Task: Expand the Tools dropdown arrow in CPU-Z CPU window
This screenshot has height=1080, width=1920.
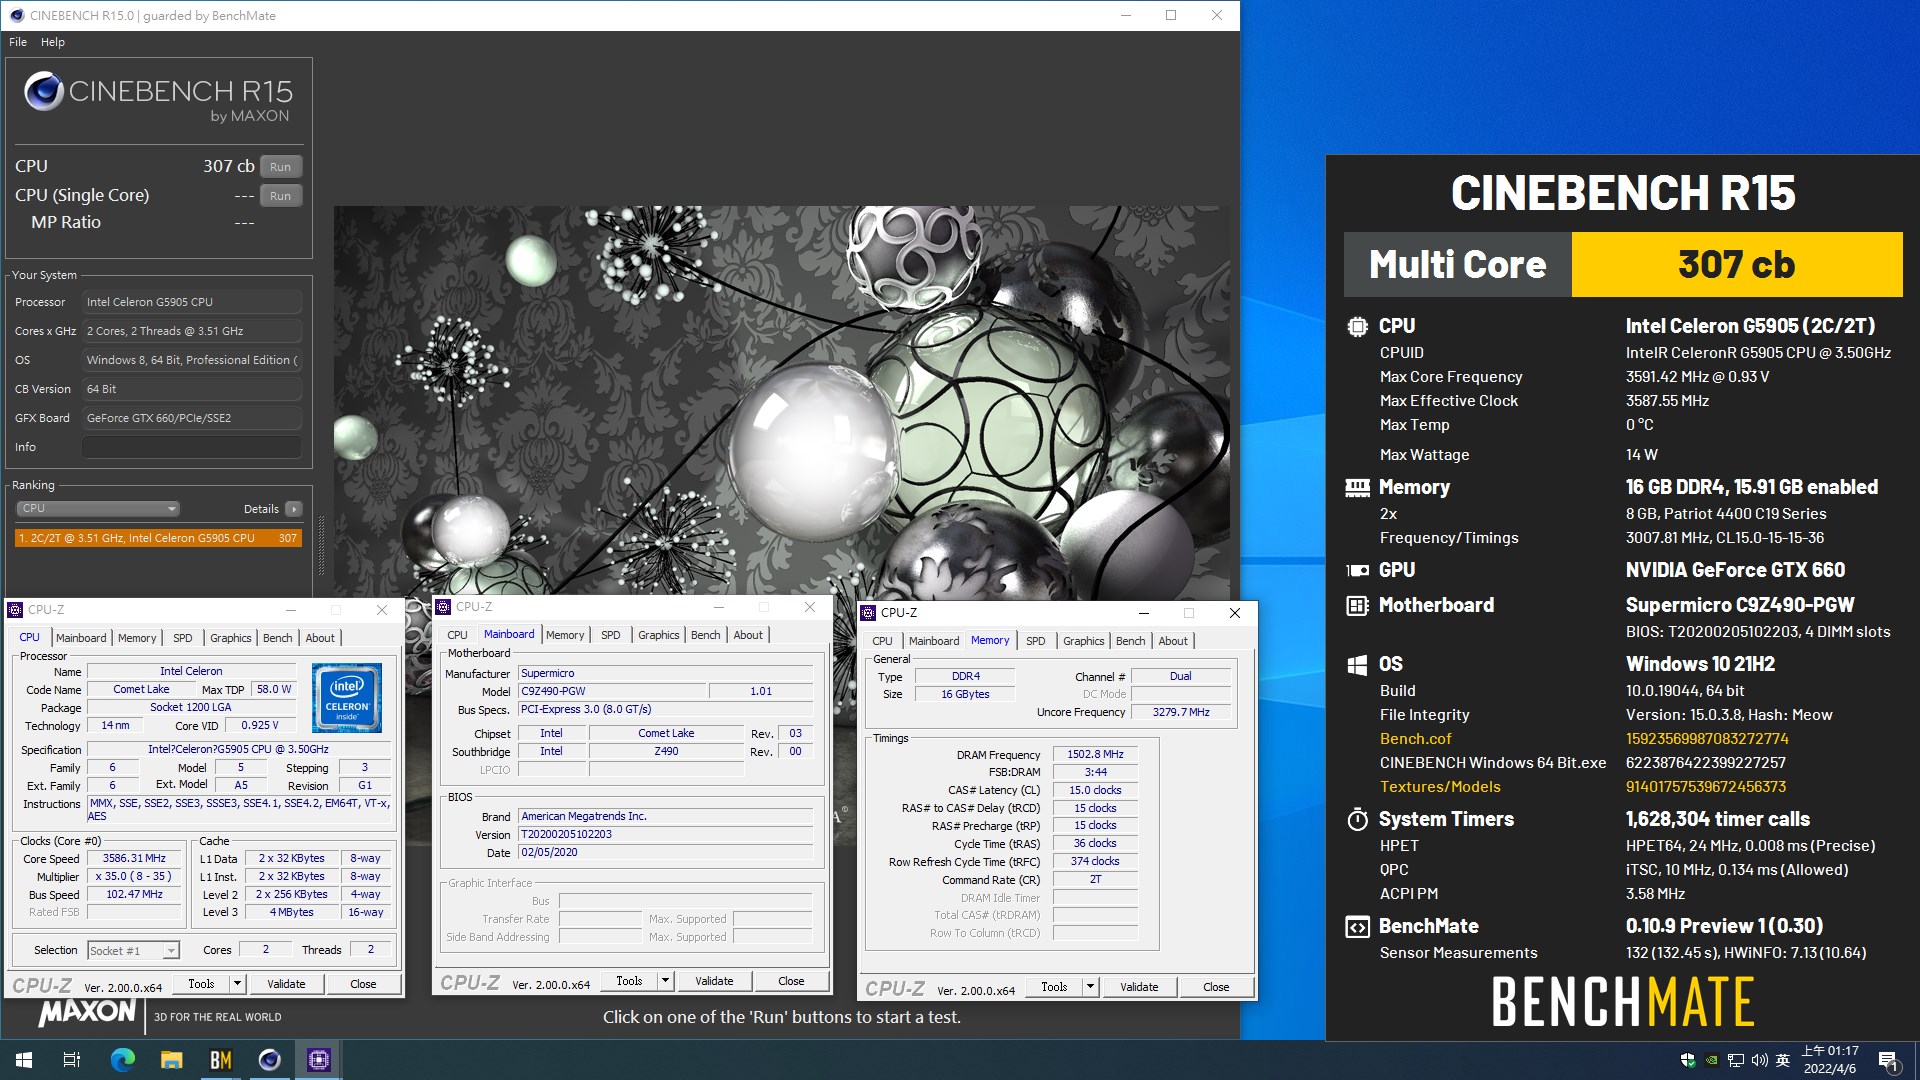Action: (237, 984)
